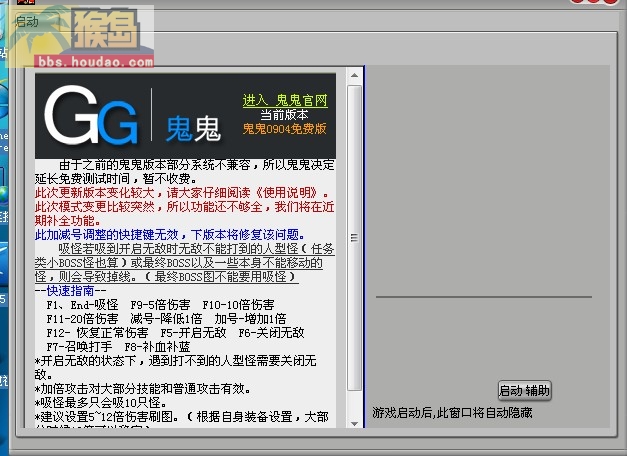The height and width of the screenshot is (456, 627).
Task: Click the scrollbar up arrow
Action: pyautogui.click(x=354, y=75)
